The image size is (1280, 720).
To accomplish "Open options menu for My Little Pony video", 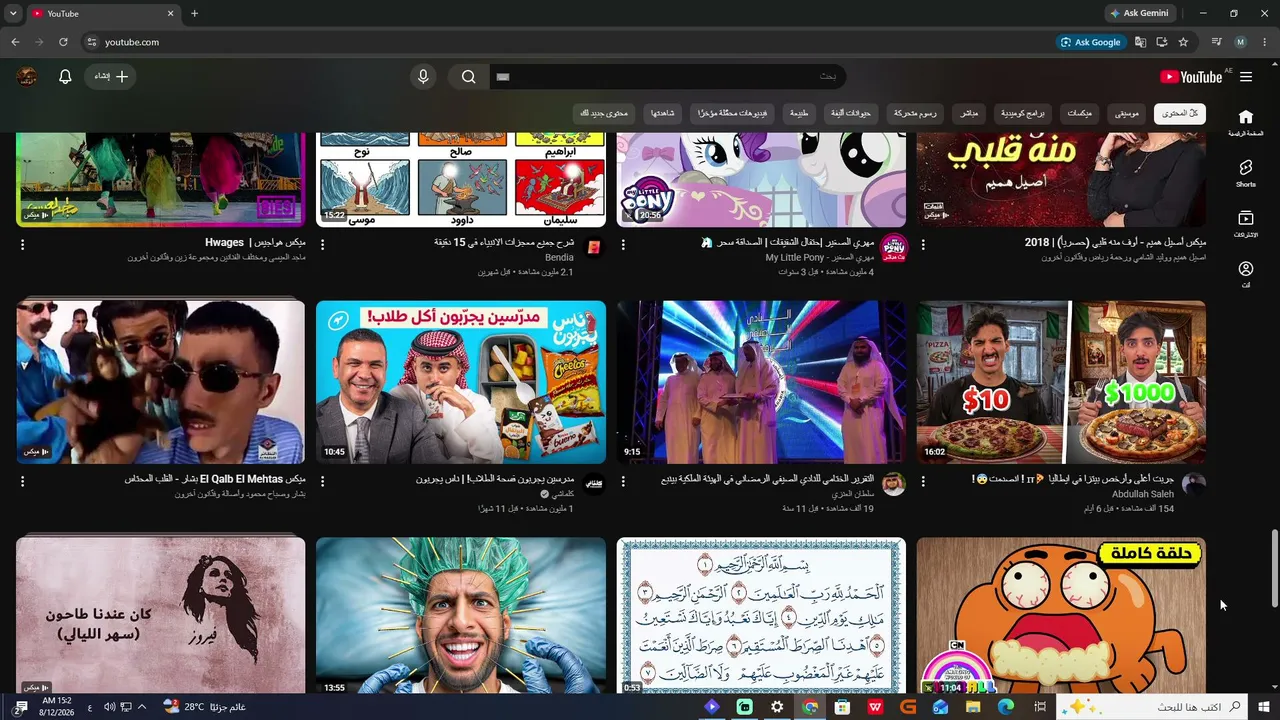I will [623, 244].
